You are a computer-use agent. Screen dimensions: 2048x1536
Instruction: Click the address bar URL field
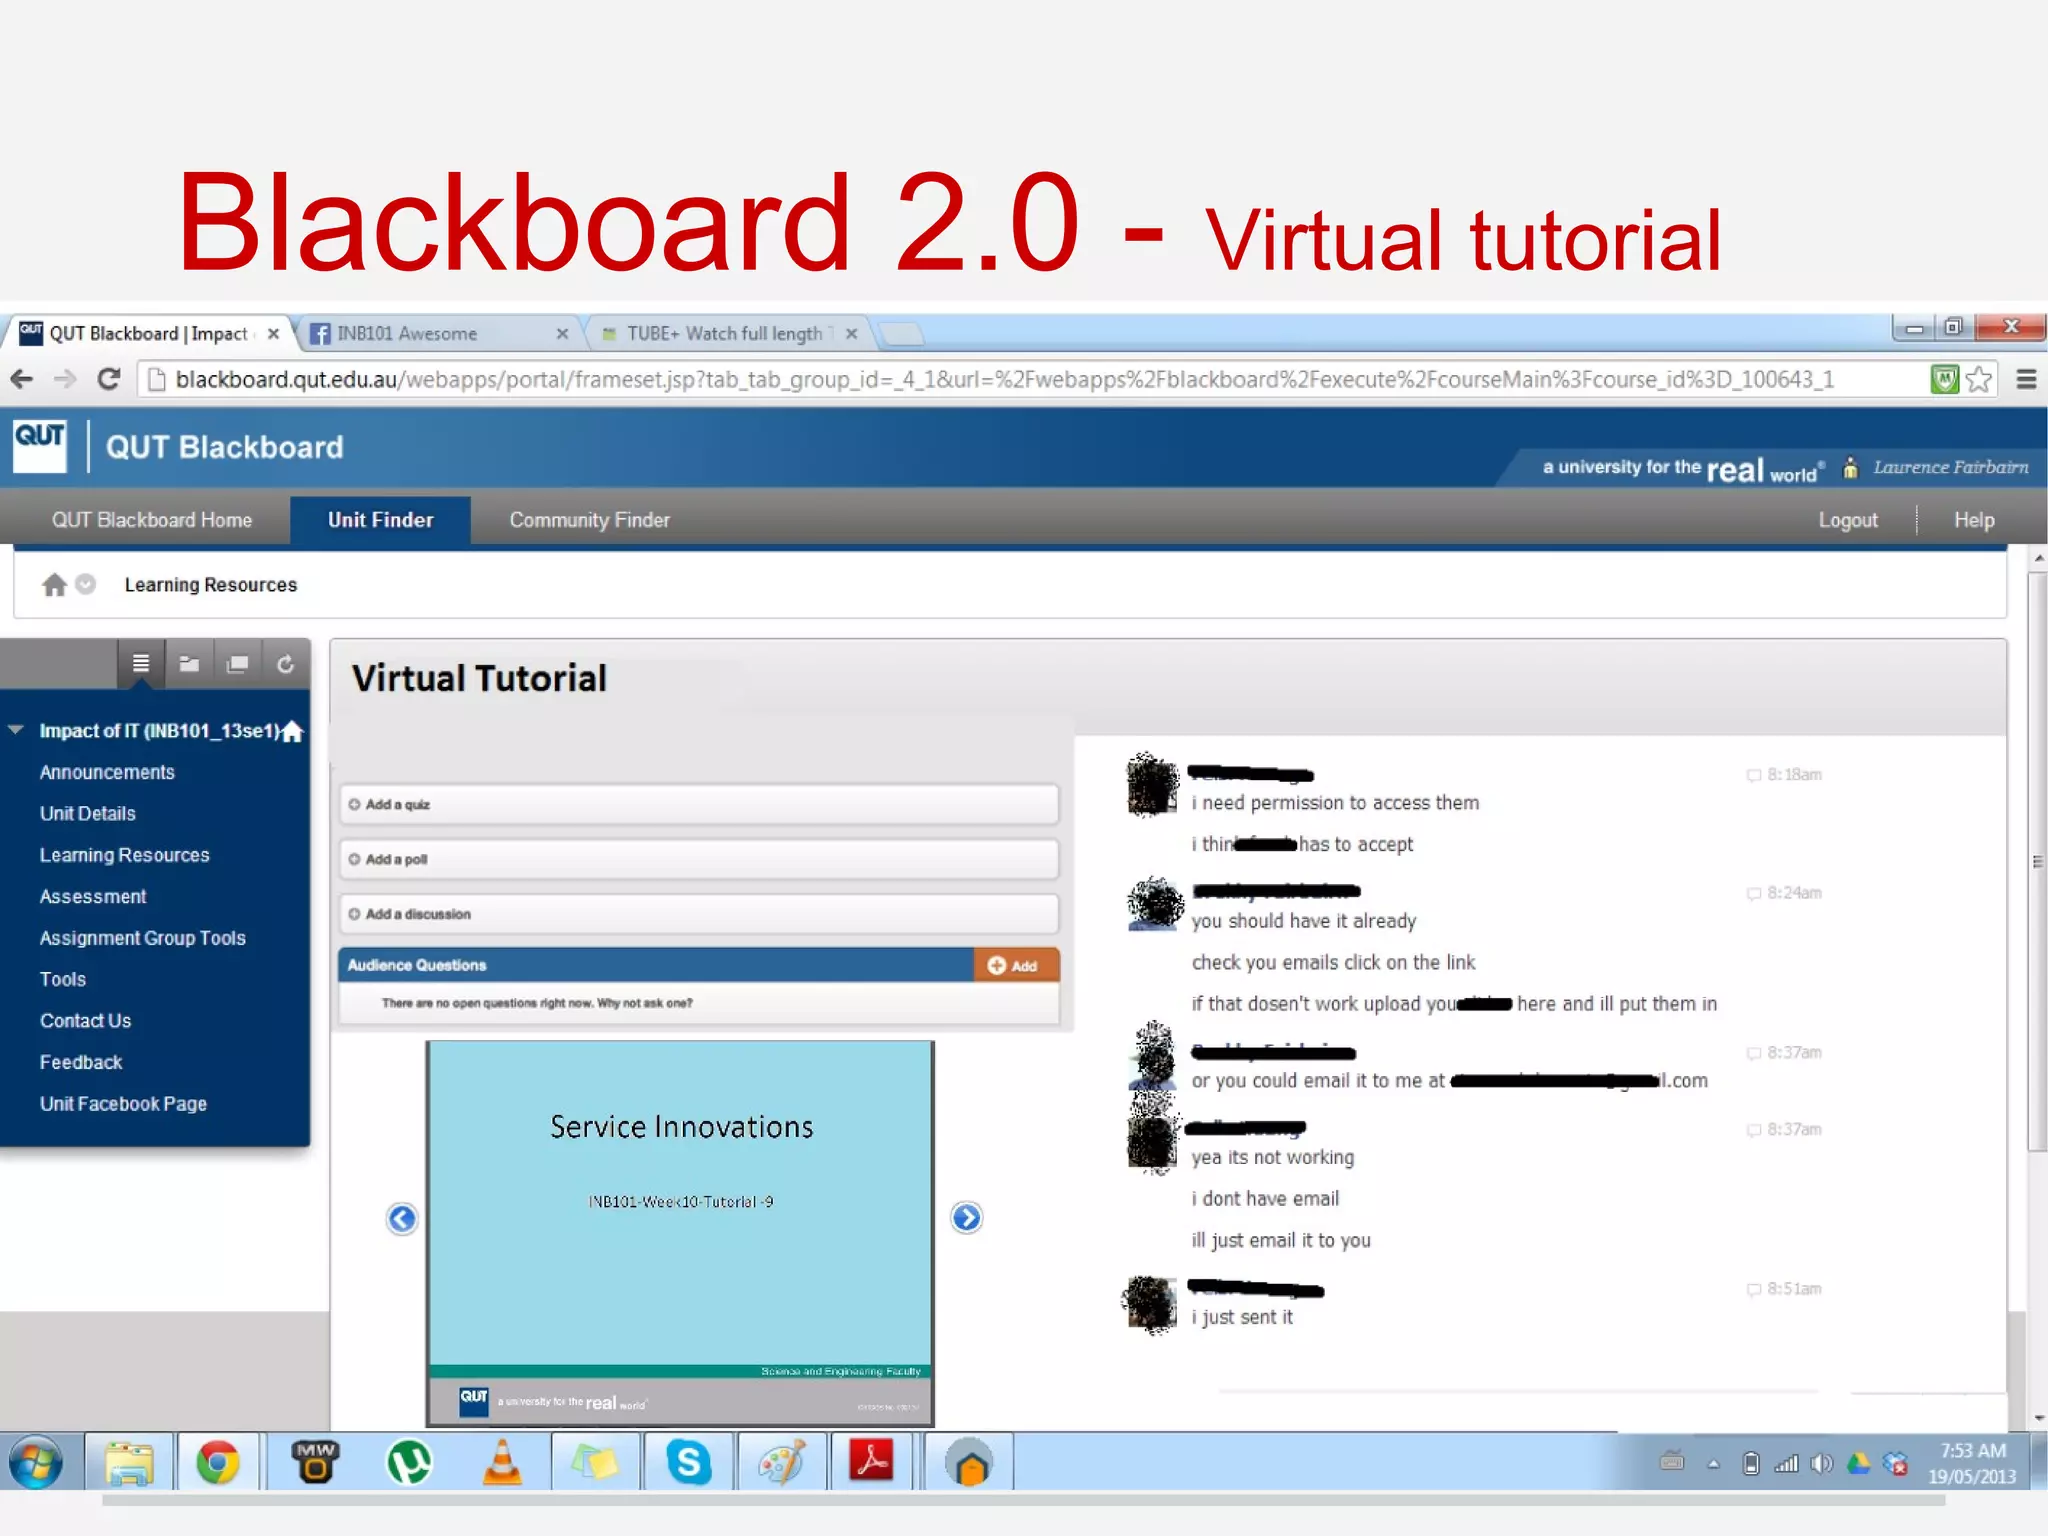(x=1030, y=379)
